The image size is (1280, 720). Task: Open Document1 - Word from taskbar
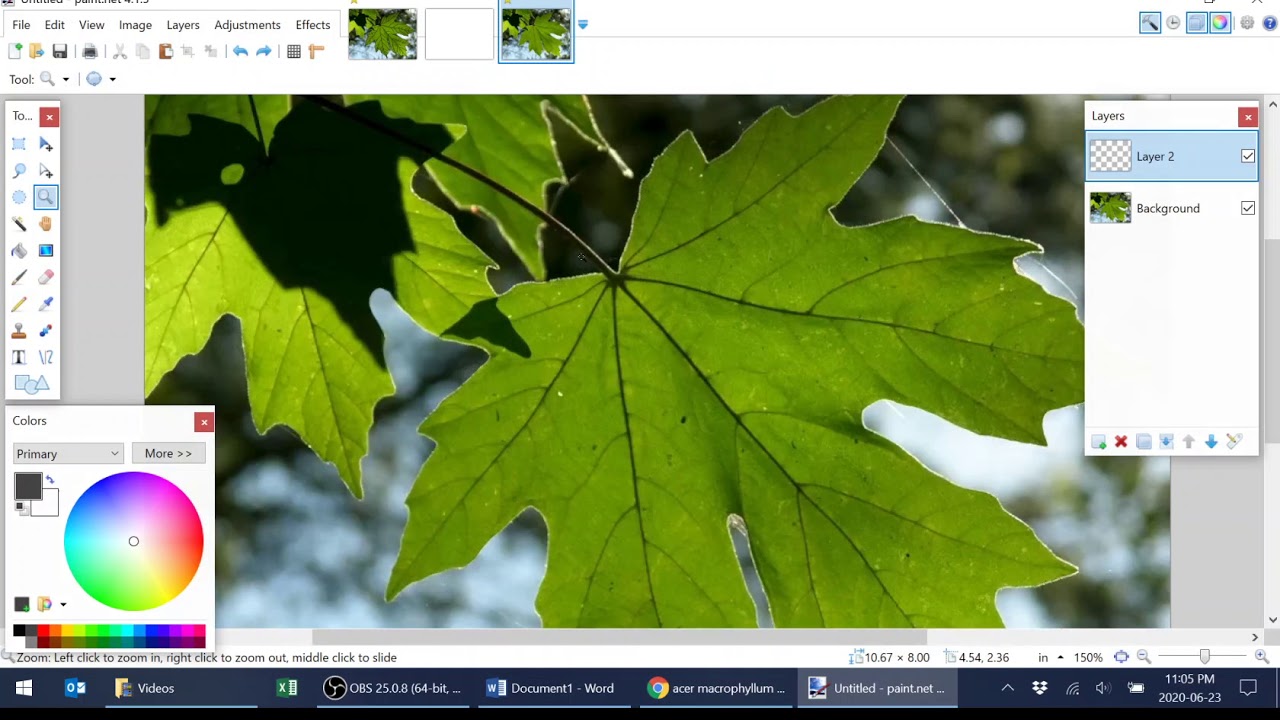pos(551,688)
